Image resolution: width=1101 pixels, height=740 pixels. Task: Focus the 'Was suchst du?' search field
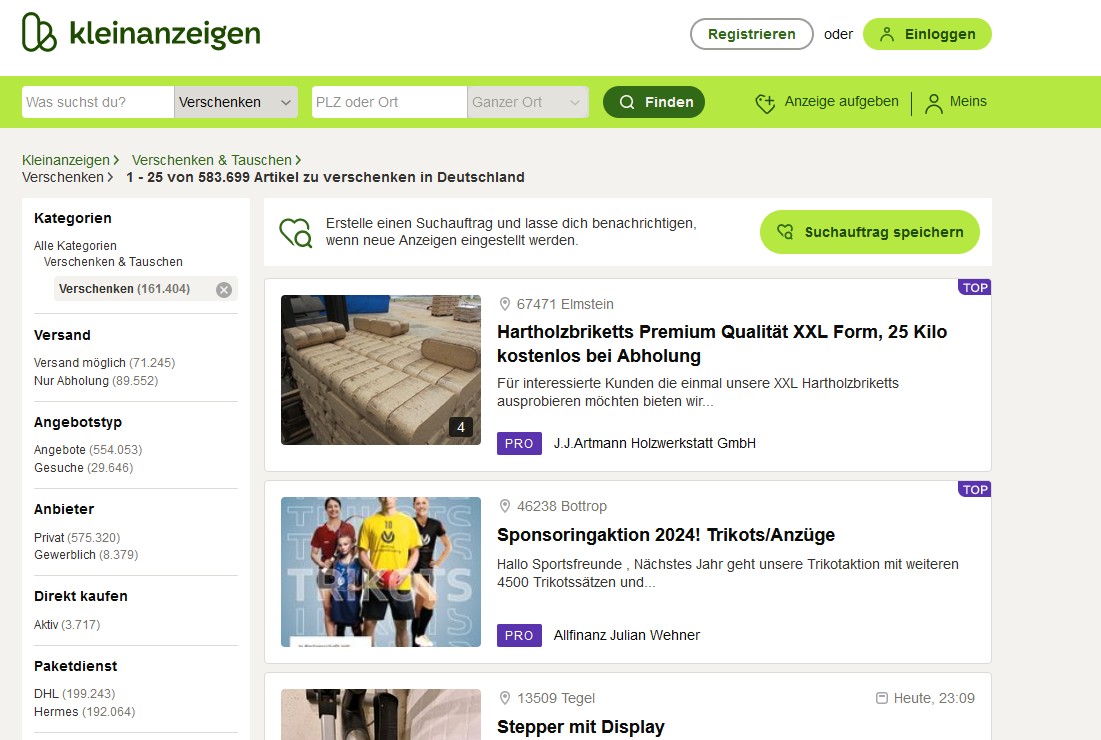click(x=98, y=102)
